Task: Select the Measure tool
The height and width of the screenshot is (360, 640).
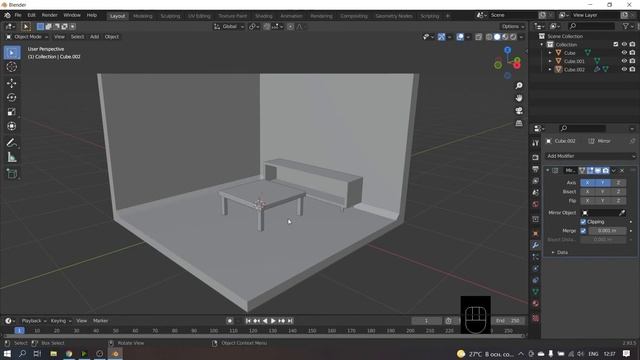Action: [12, 157]
